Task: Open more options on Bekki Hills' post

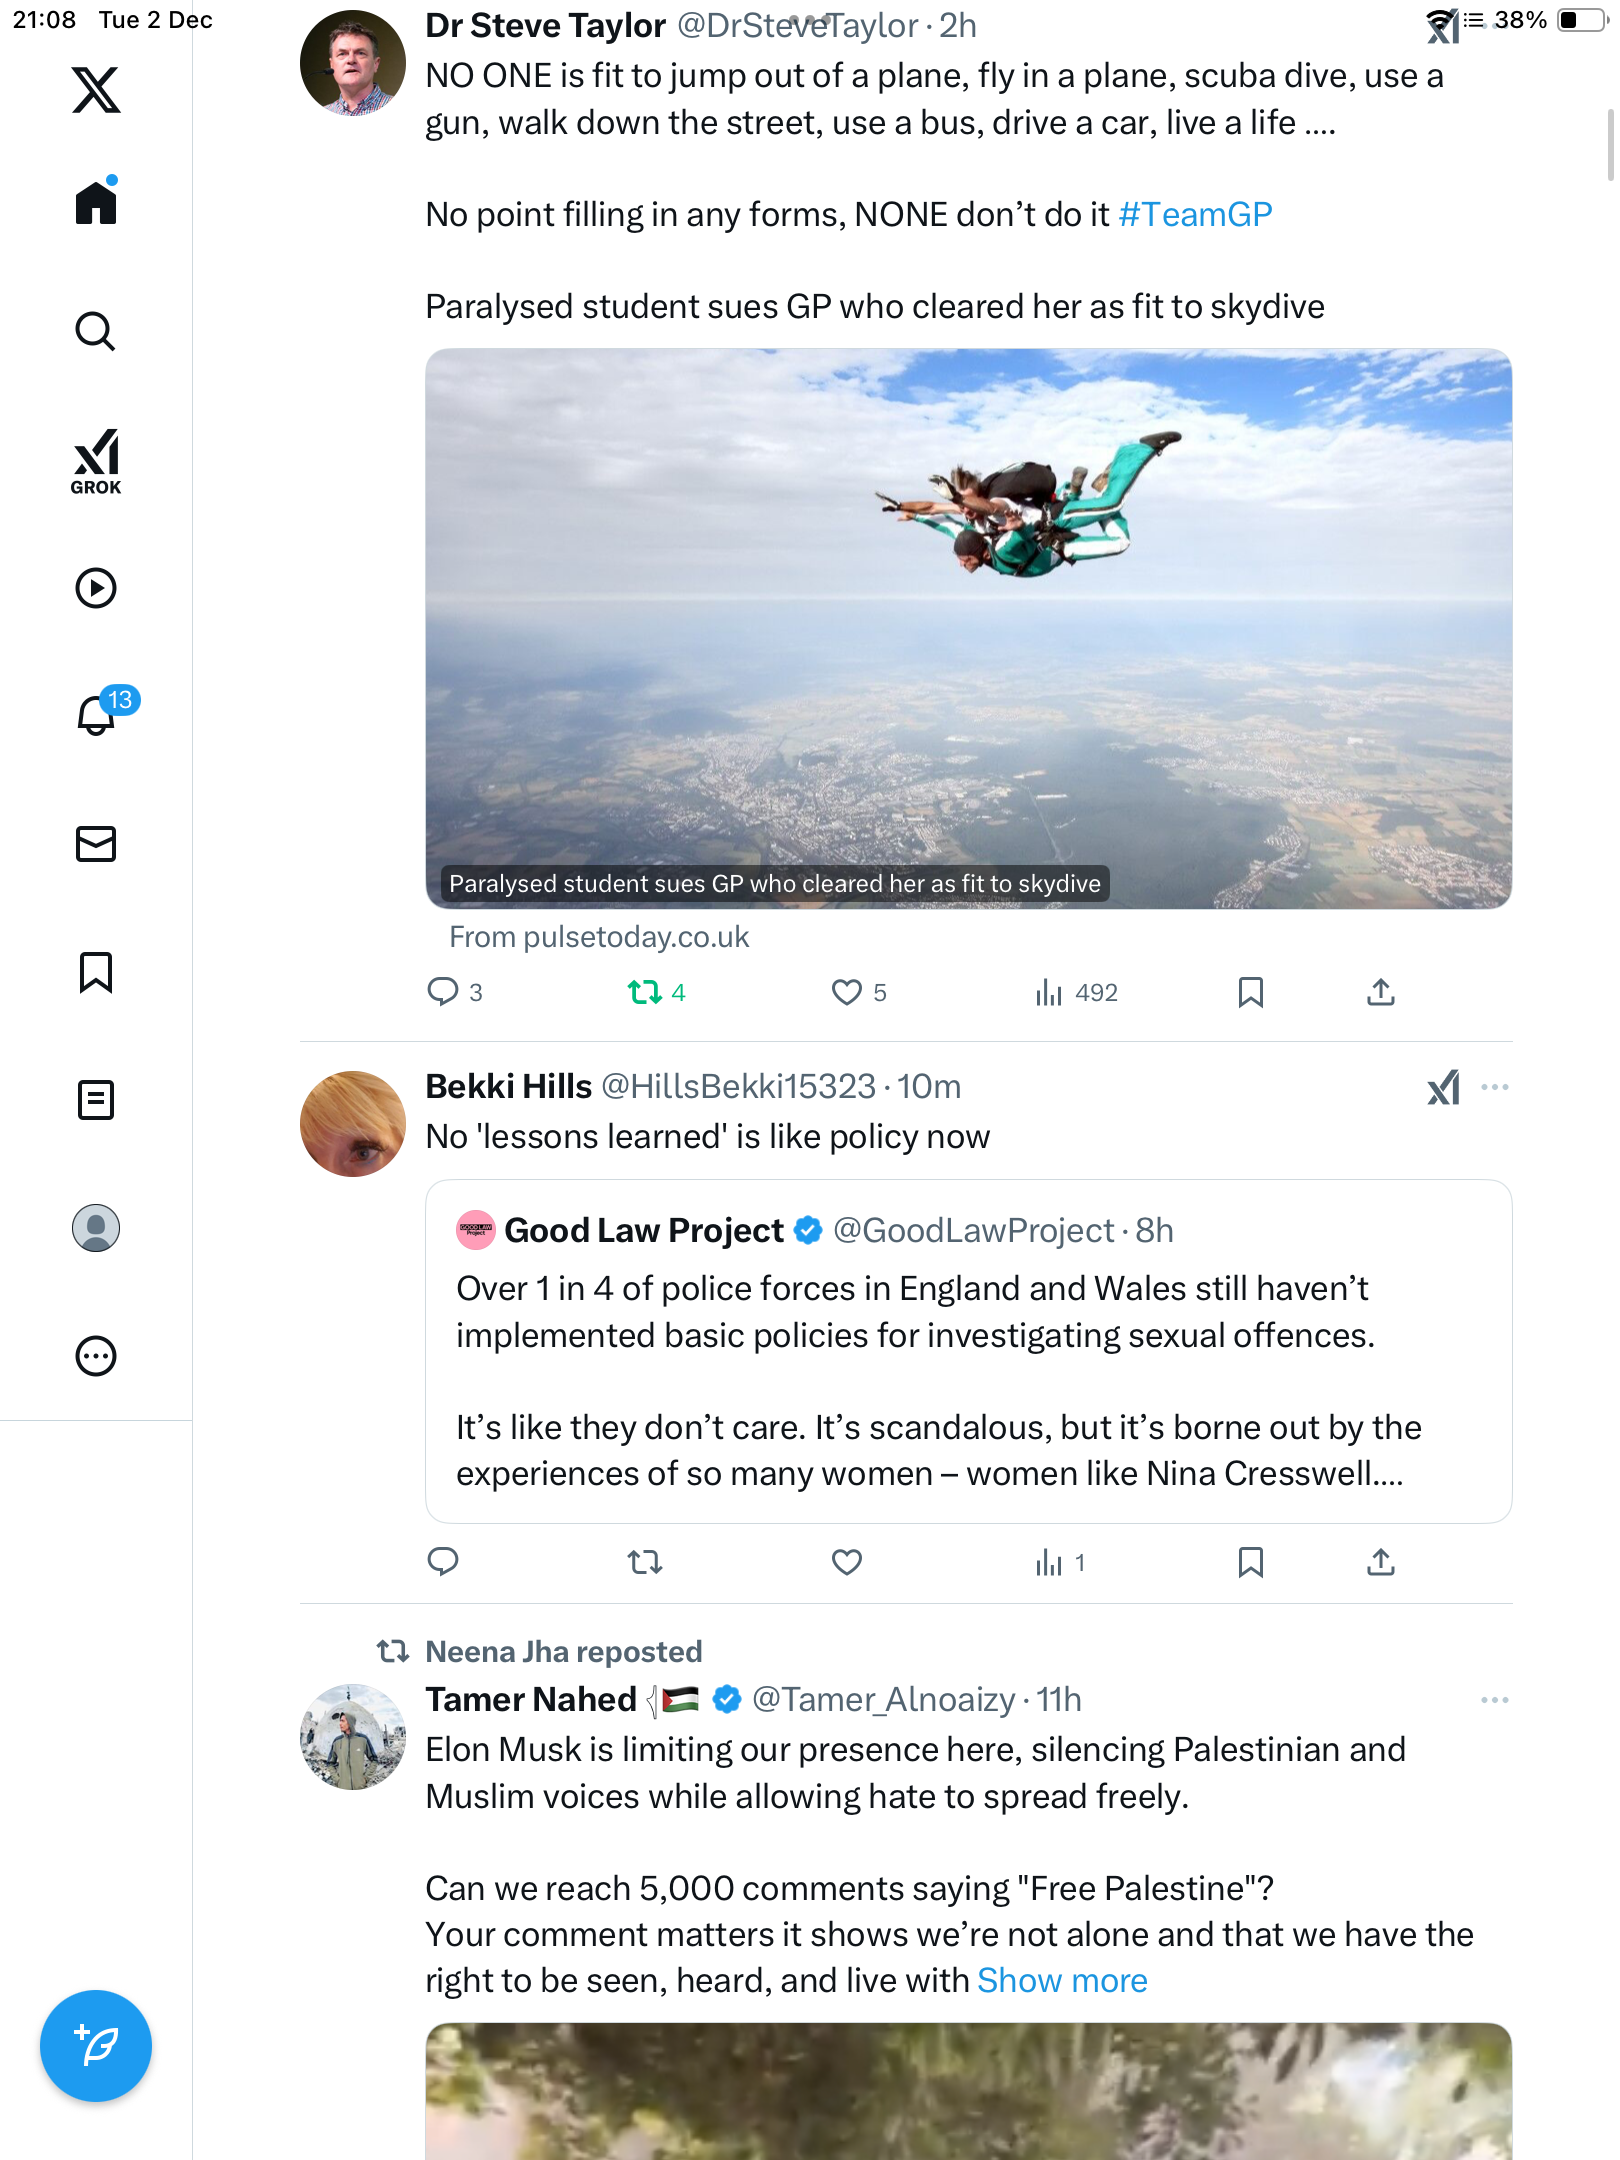Action: pyautogui.click(x=1495, y=1087)
